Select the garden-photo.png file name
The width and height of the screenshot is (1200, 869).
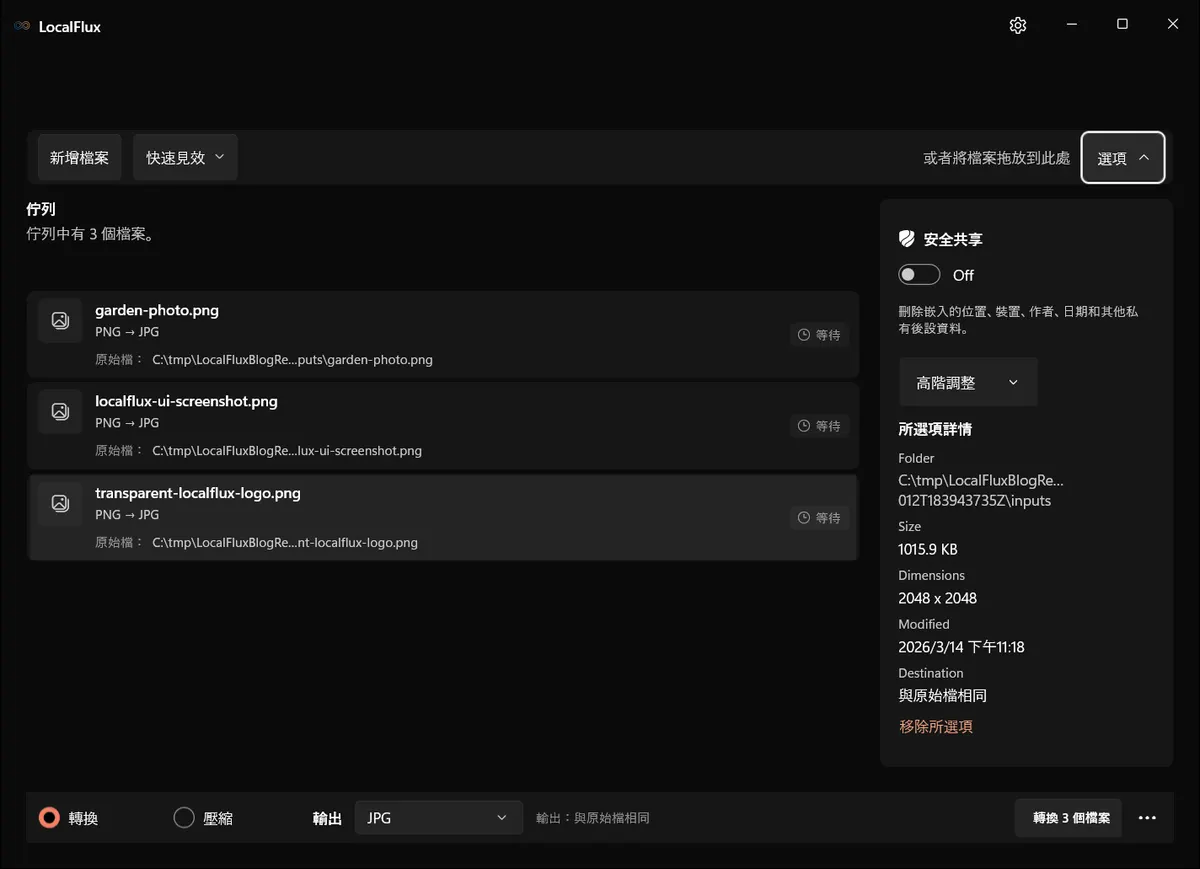click(x=157, y=310)
